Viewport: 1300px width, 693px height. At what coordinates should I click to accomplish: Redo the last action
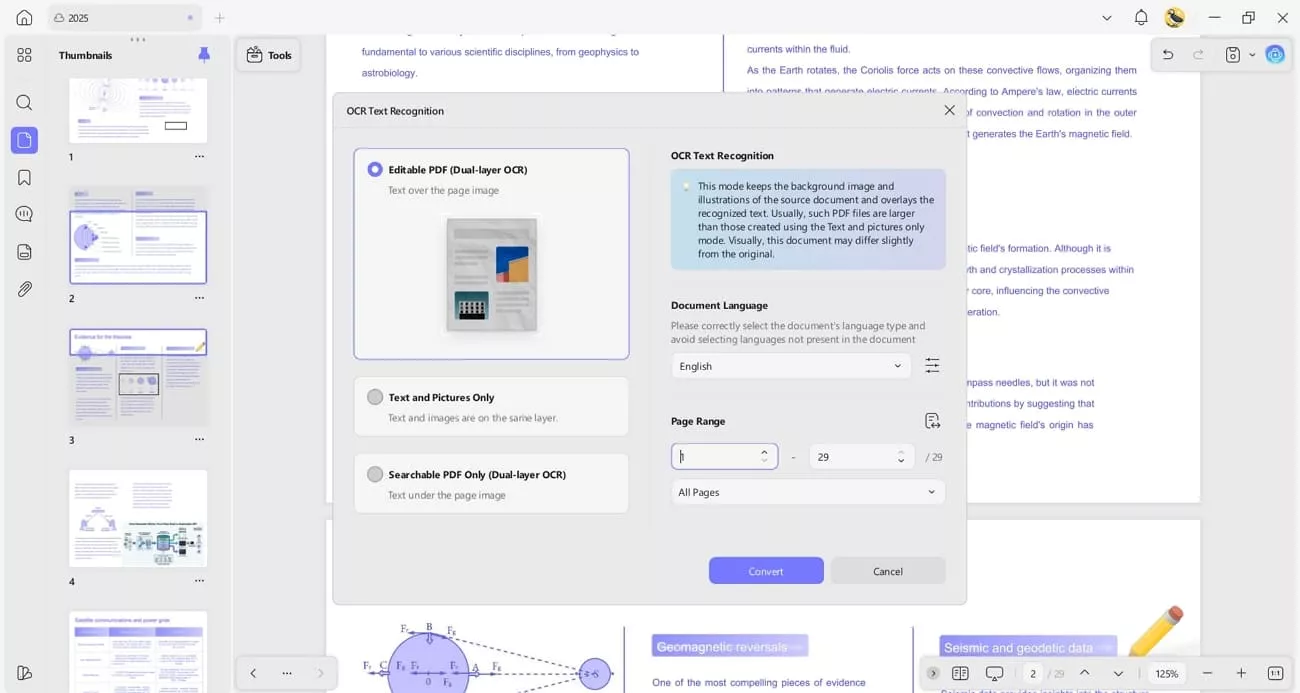coord(1198,55)
